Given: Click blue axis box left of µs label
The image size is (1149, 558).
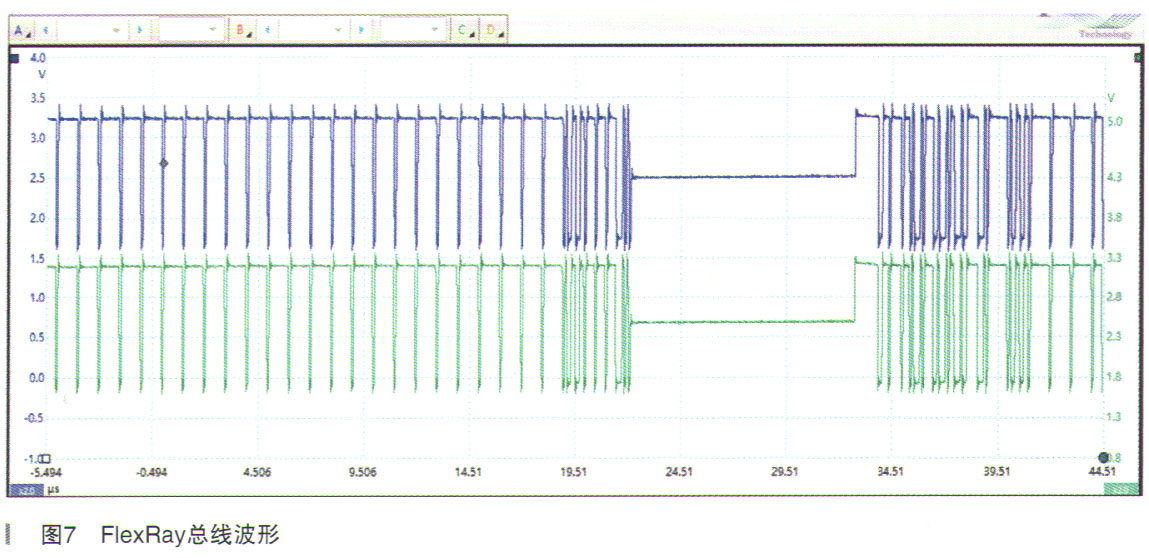Looking at the screenshot, I should click(25, 490).
